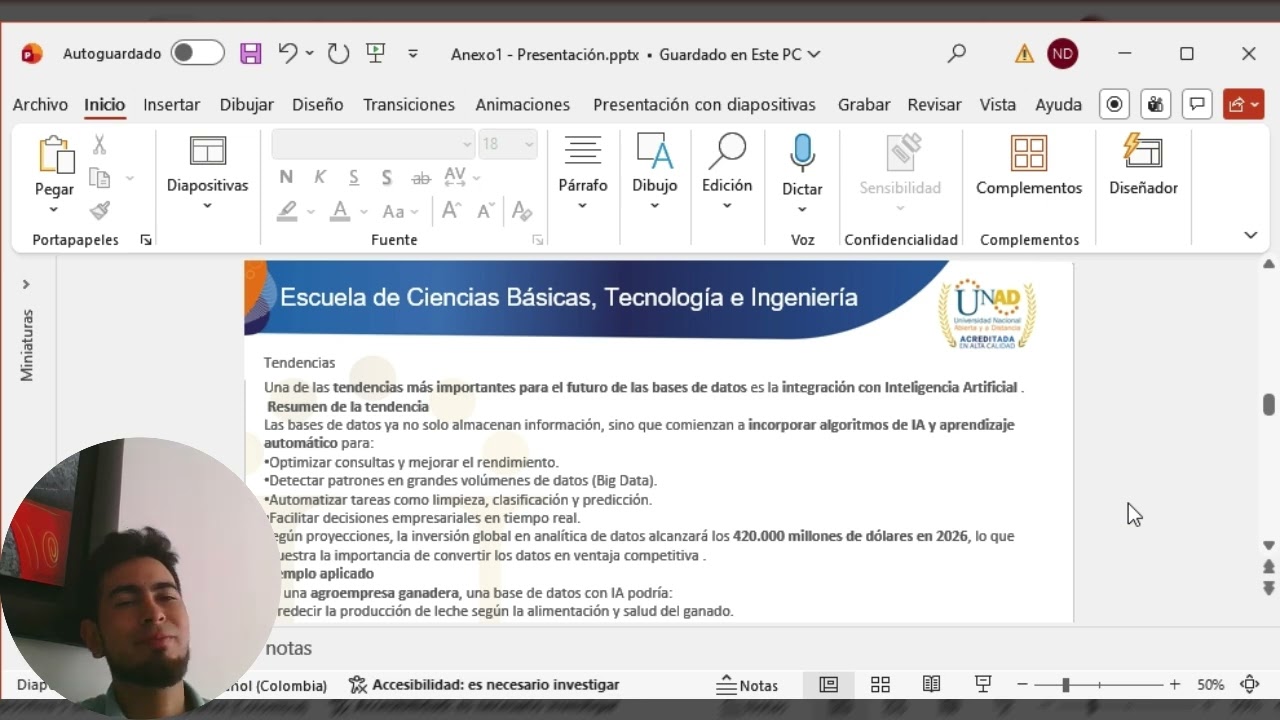
Task: Toggle Strikethrough (ab) formatting
Action: [421, 178]
